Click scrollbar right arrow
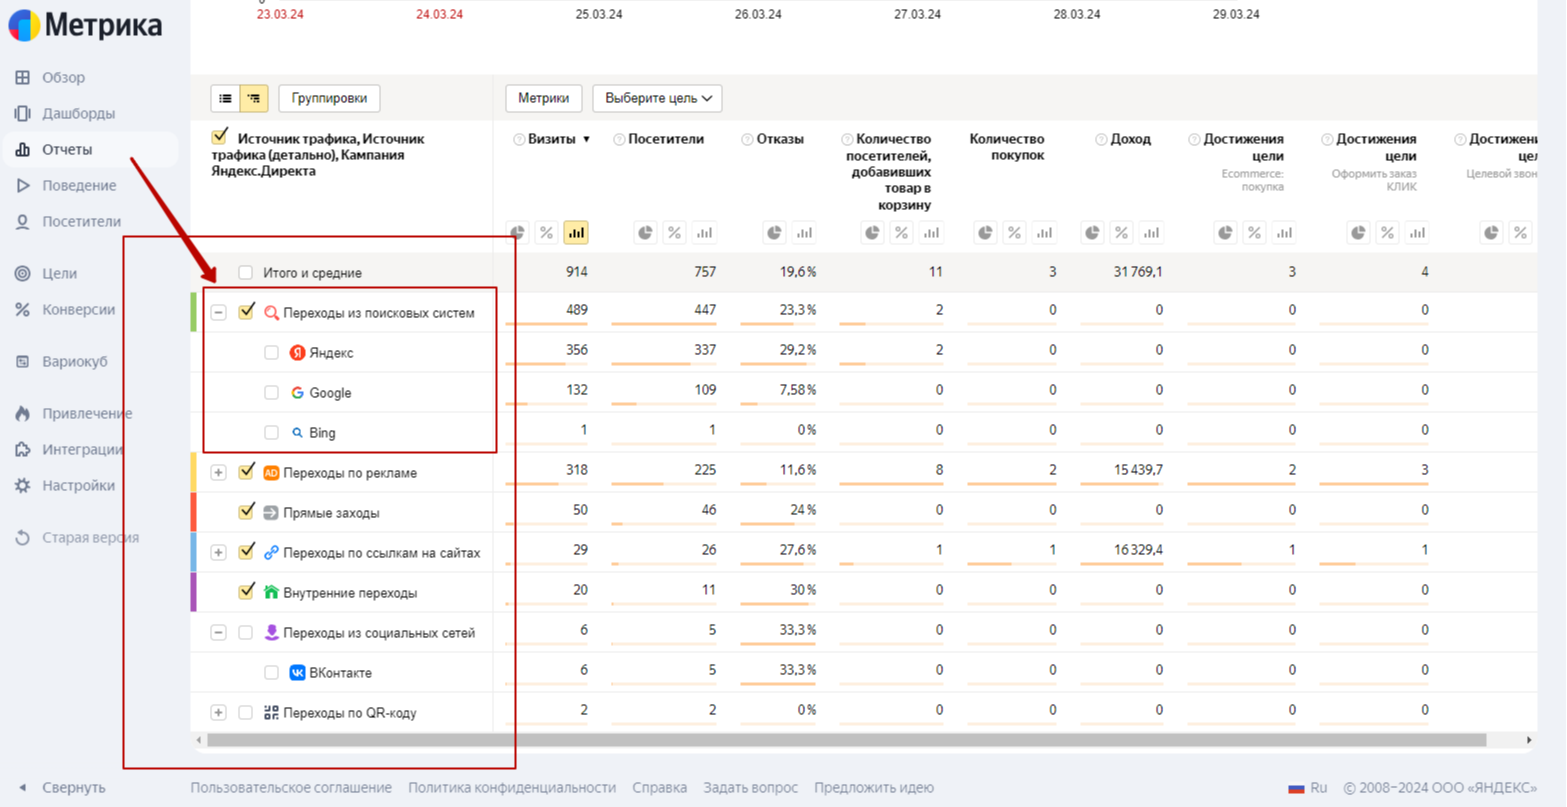 [1529, 740]
